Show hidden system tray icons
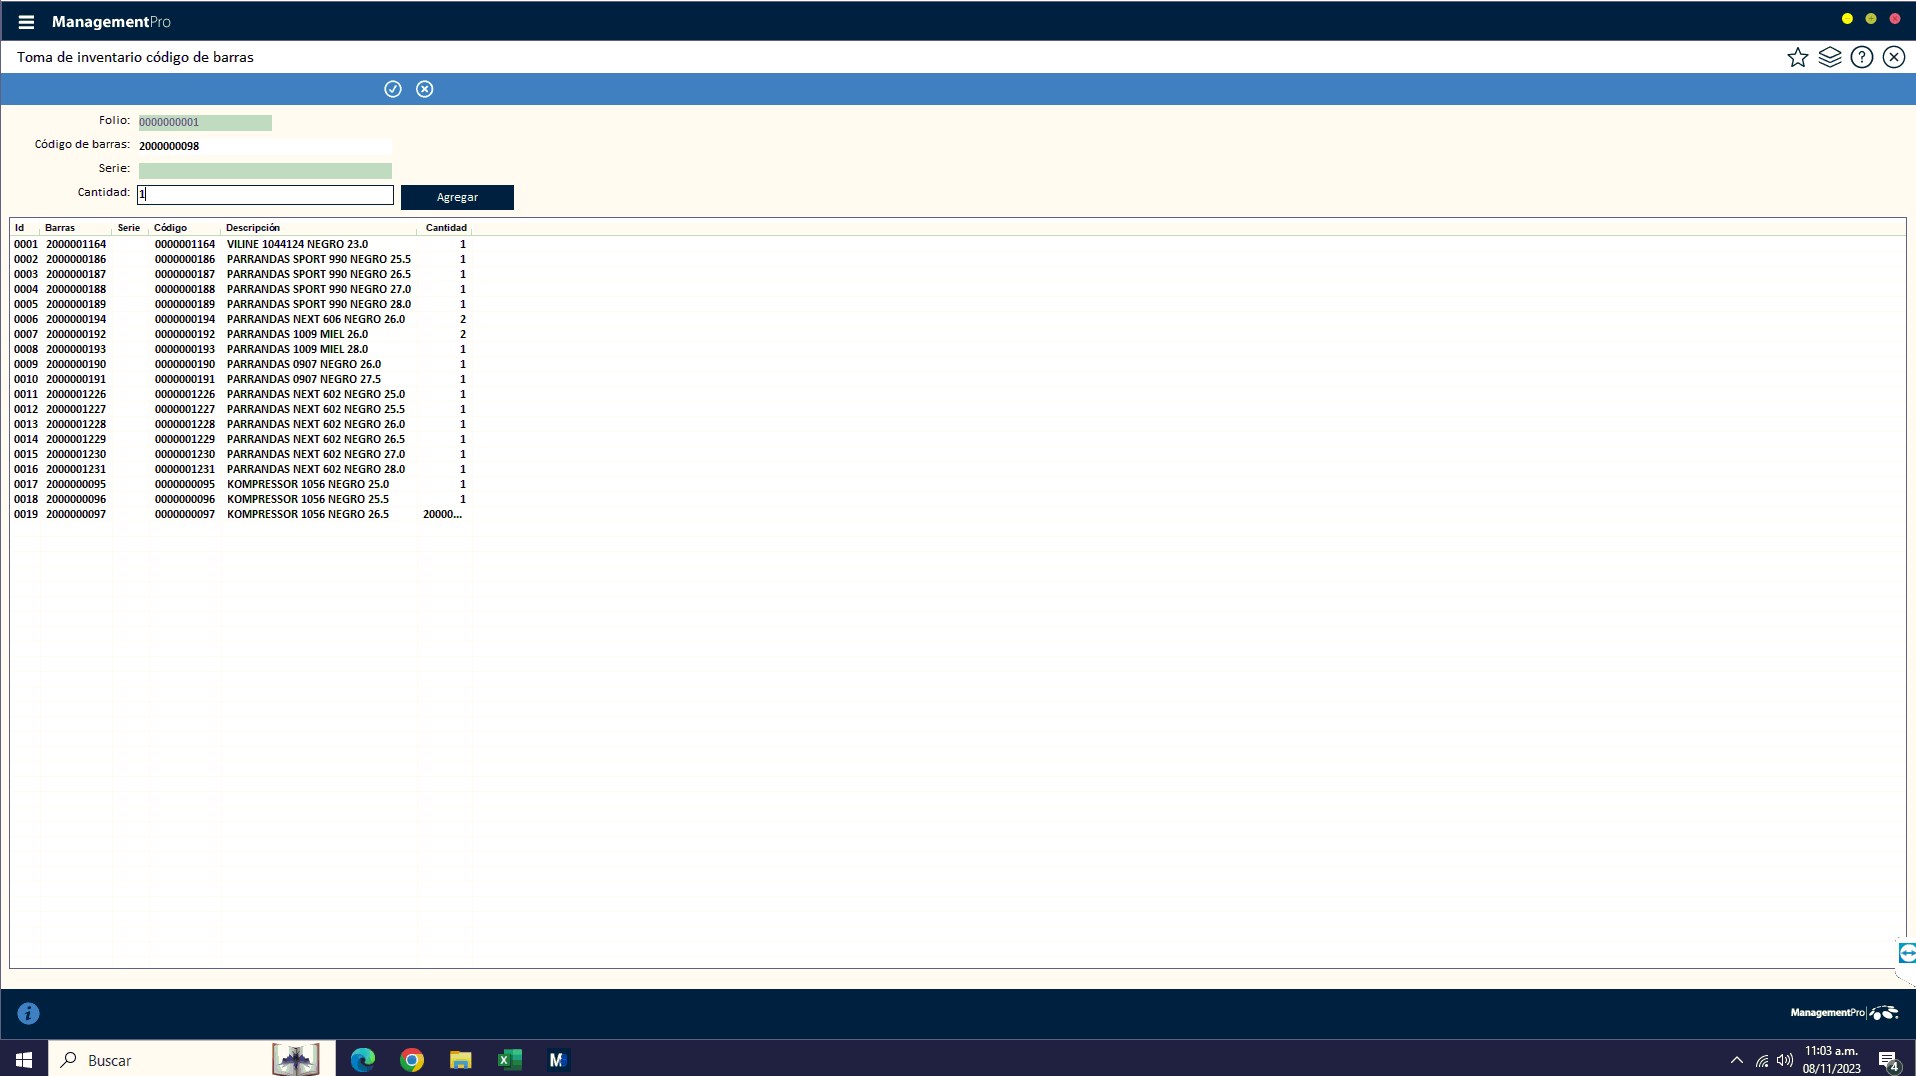 tap(1737, 1060)
